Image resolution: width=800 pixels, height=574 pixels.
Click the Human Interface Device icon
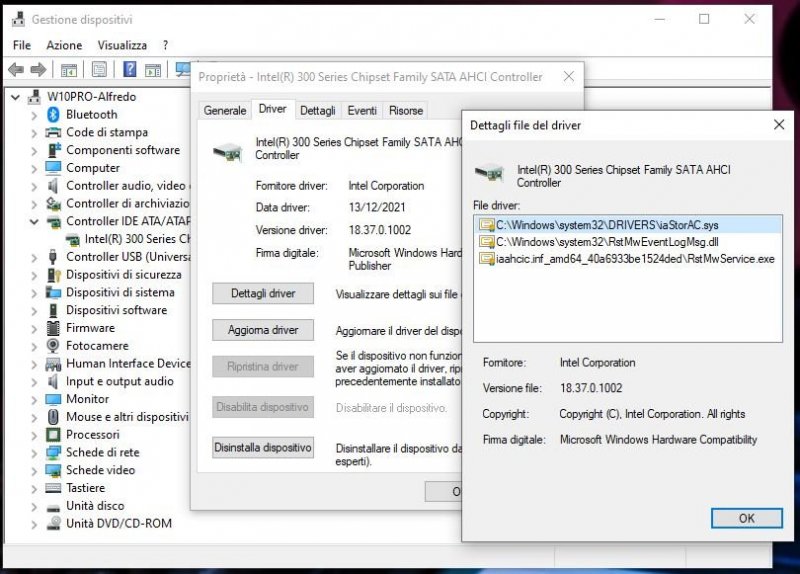53,364
